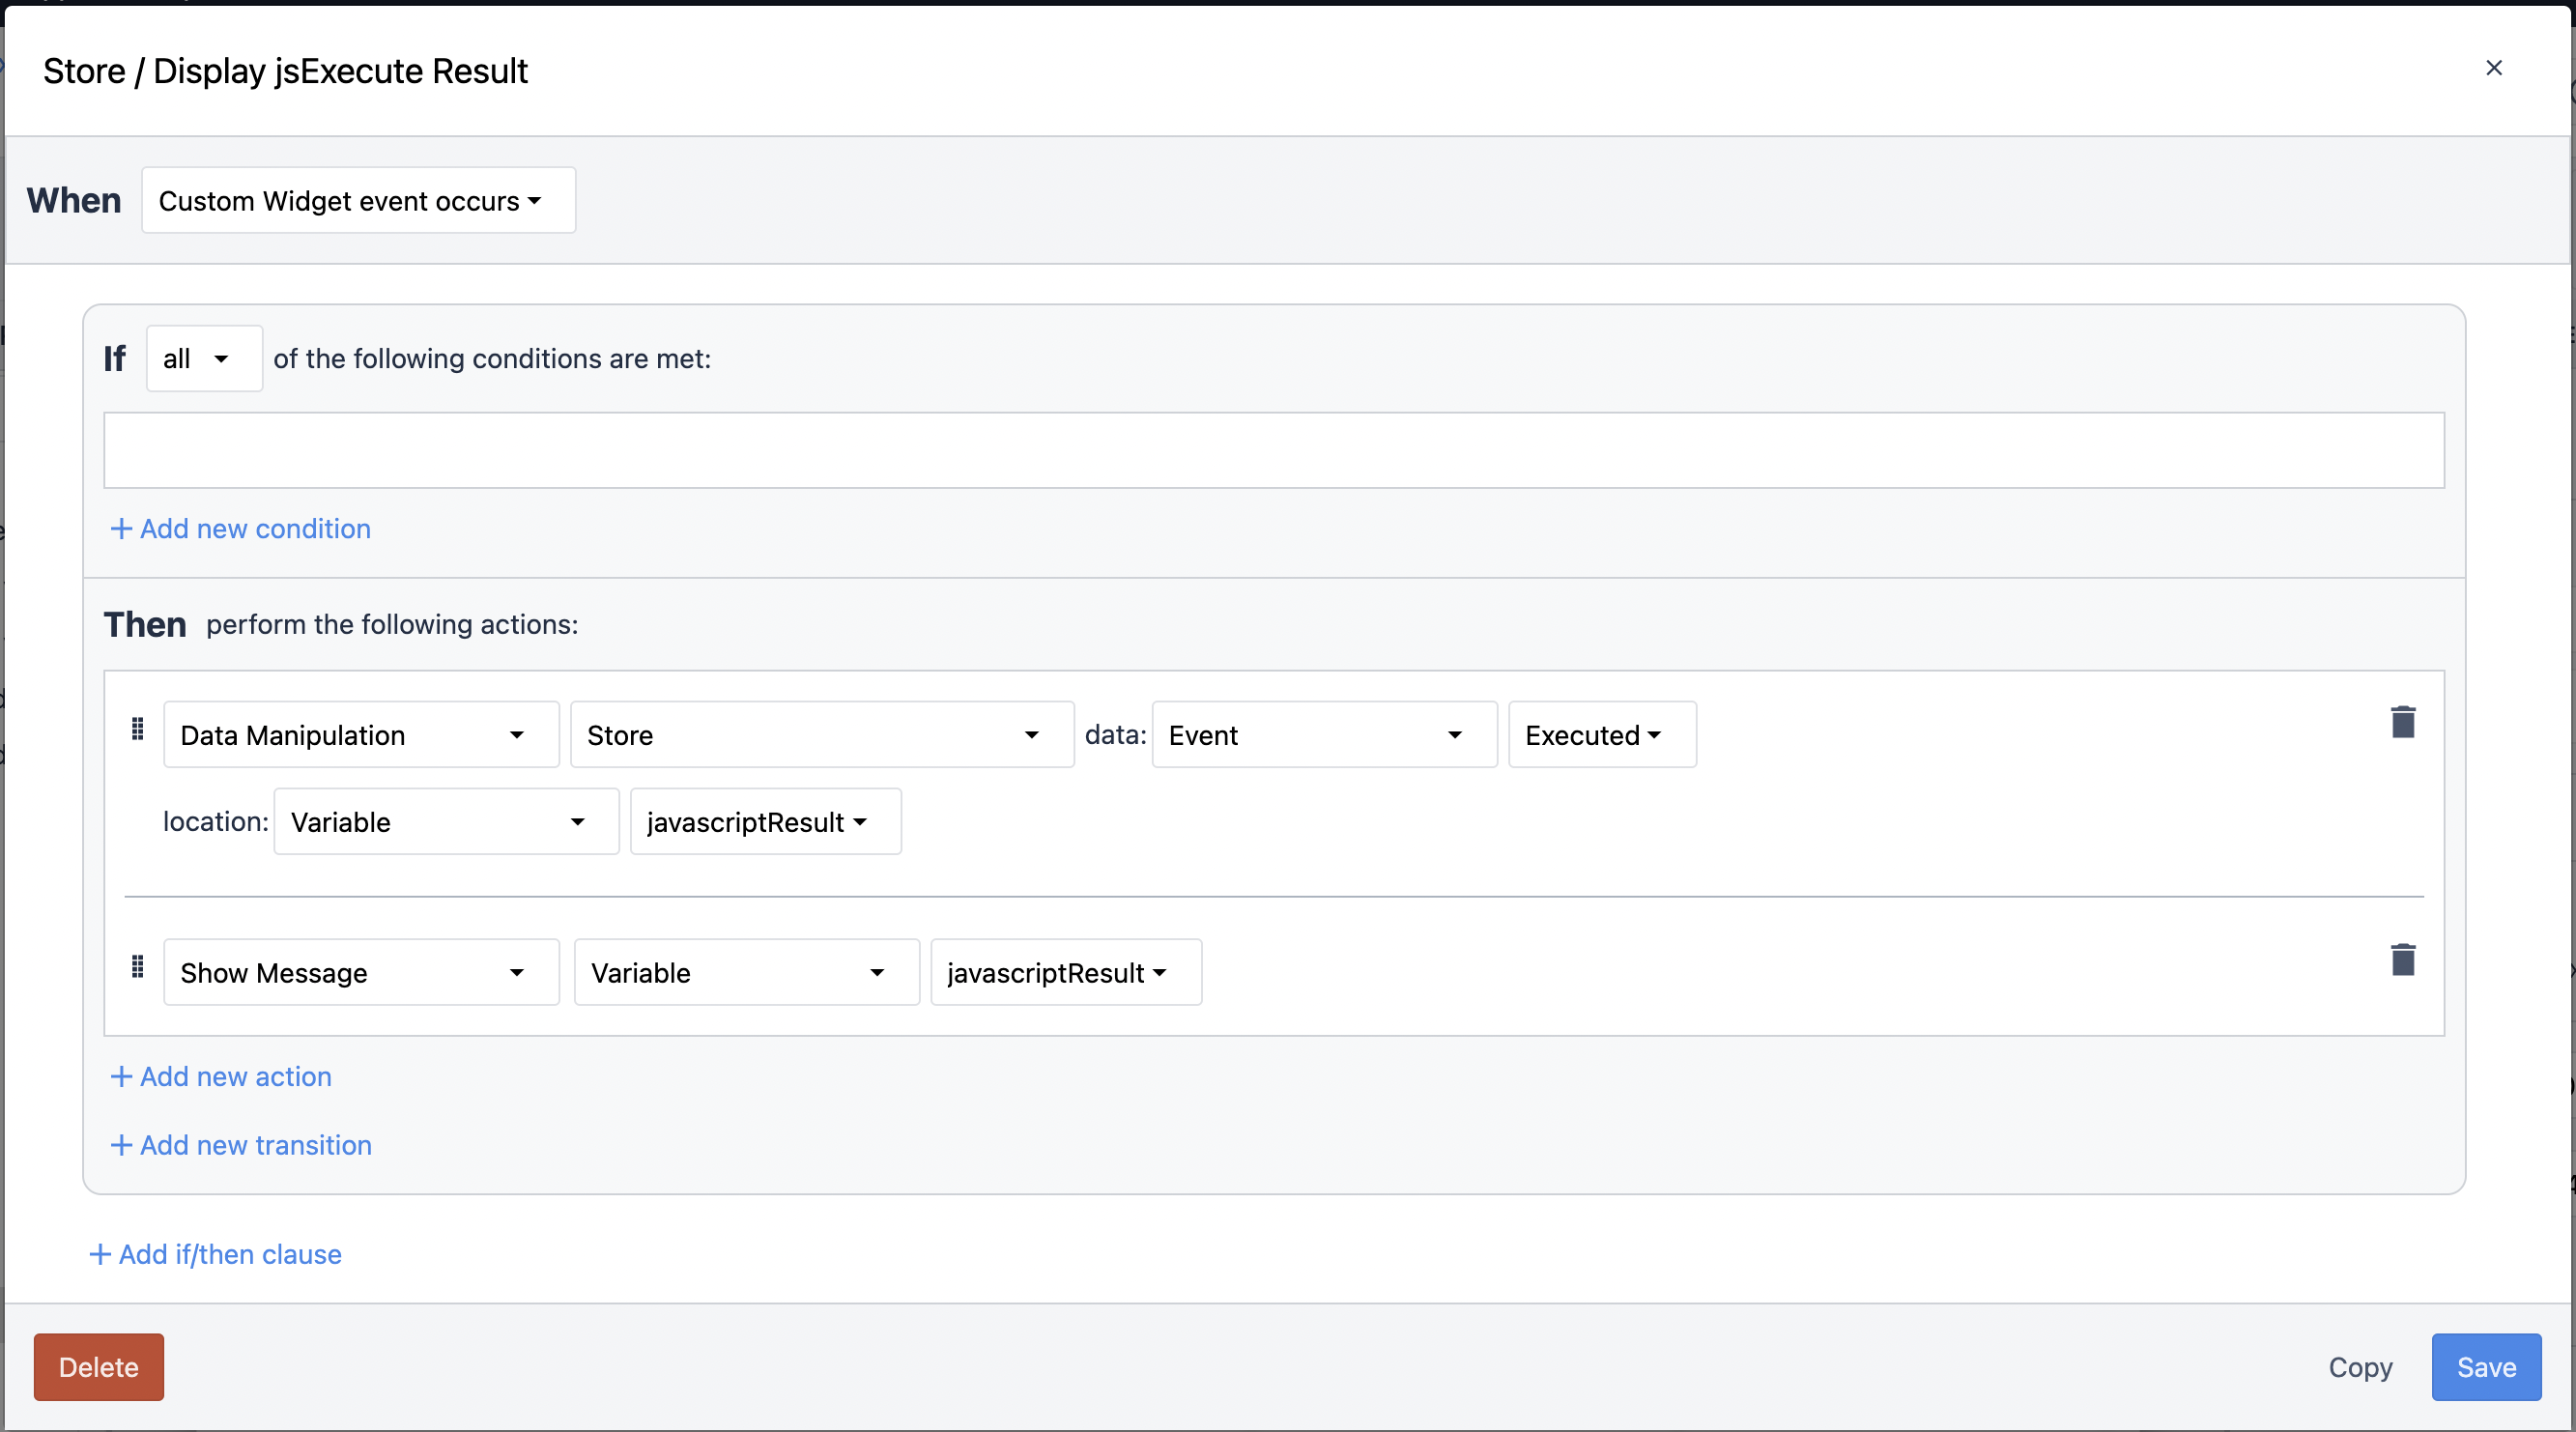Close the Store / Display jsExecute Result dialog

click(x=2493, y=67)
